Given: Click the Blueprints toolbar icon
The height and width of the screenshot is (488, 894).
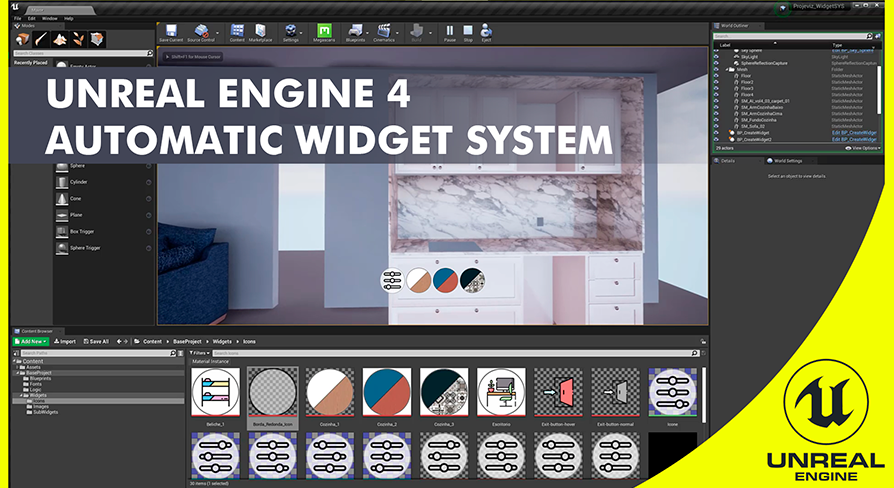Looking at the screenshot, I should point(356,32).
